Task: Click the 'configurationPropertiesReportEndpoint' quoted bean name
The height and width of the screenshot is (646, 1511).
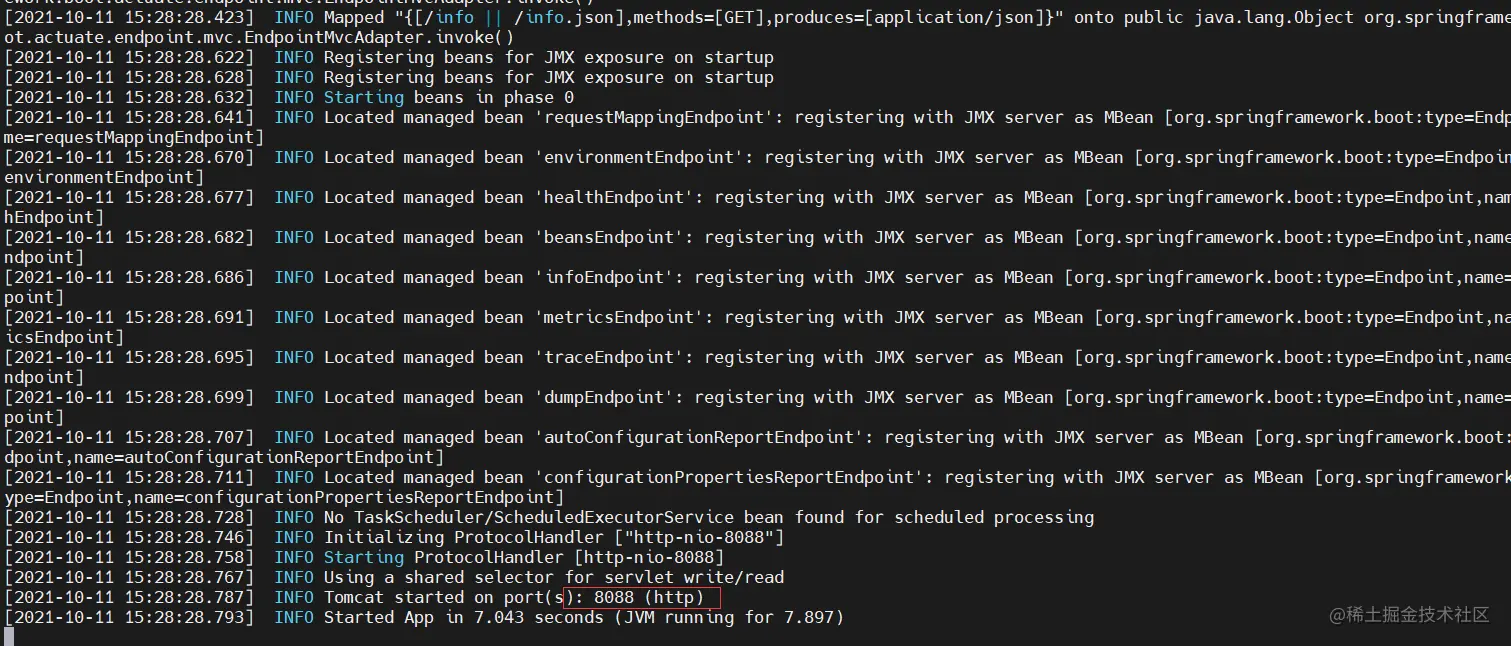Action: tap(728, 478)
